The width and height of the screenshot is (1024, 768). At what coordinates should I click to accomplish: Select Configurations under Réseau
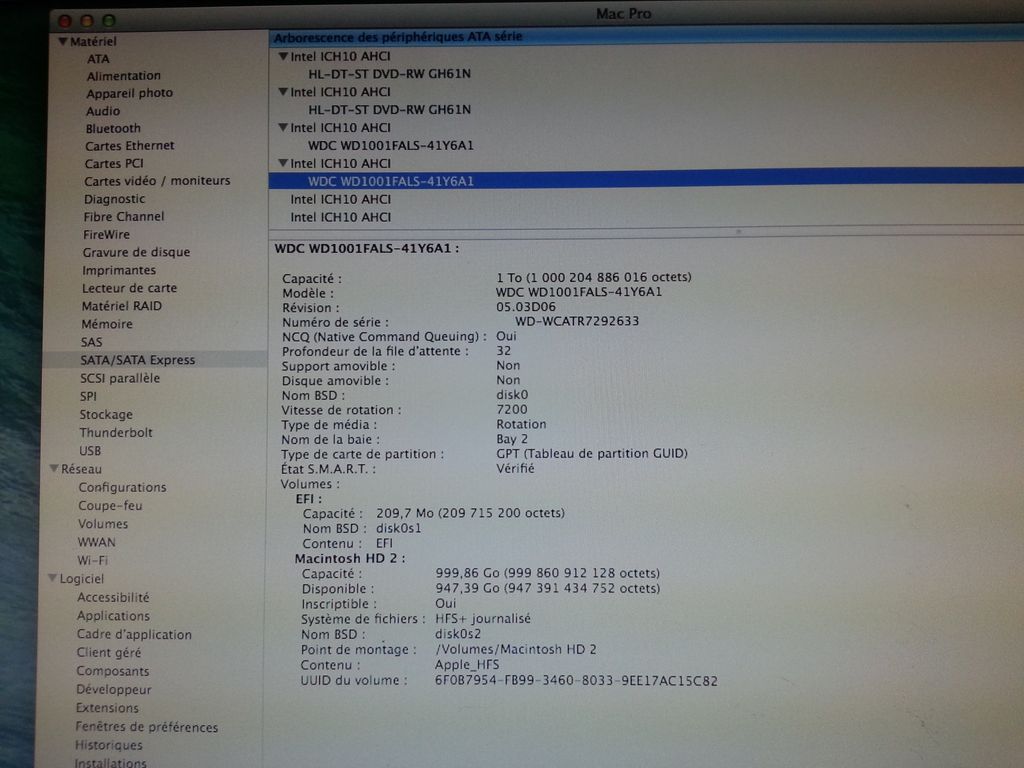coord(122,487)
